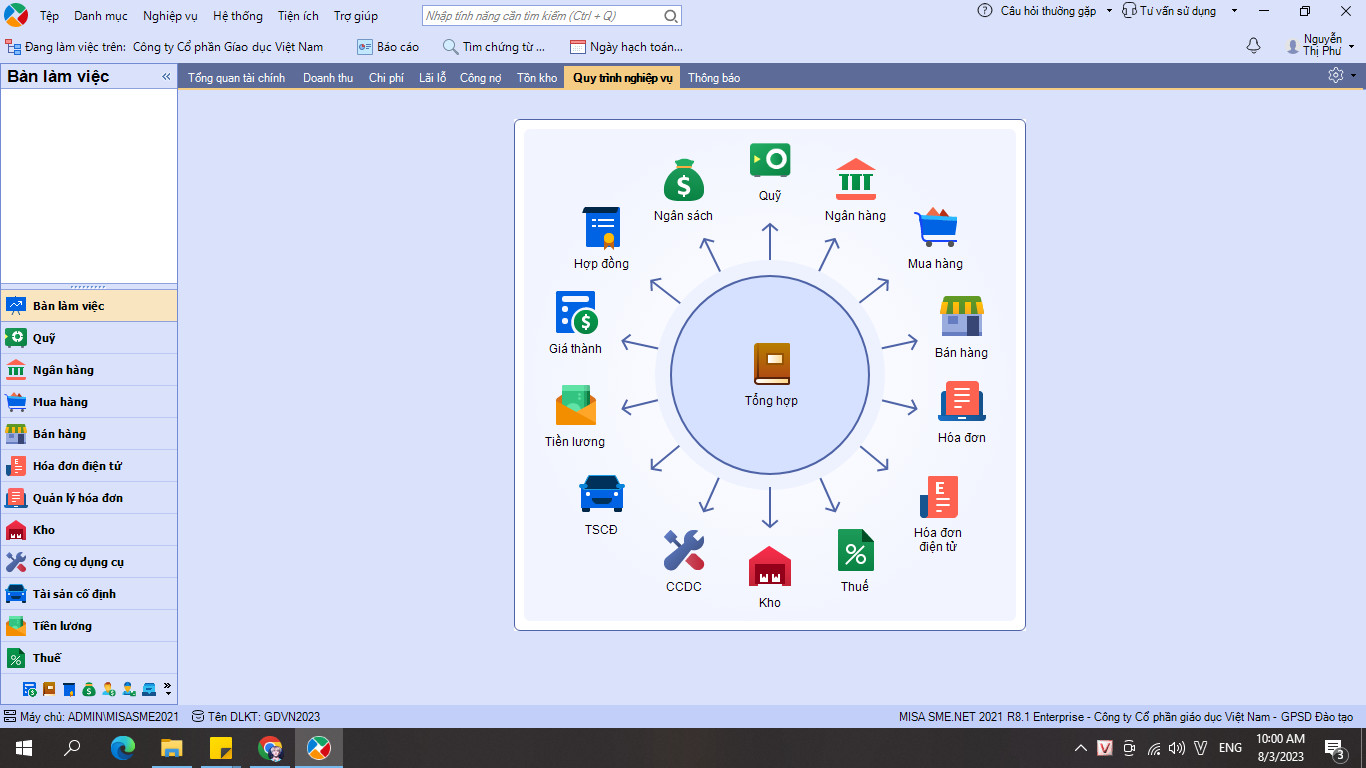The image size is (1366, 768).
Task: Open the Tiện ích menu
Action: click(298, 16)
